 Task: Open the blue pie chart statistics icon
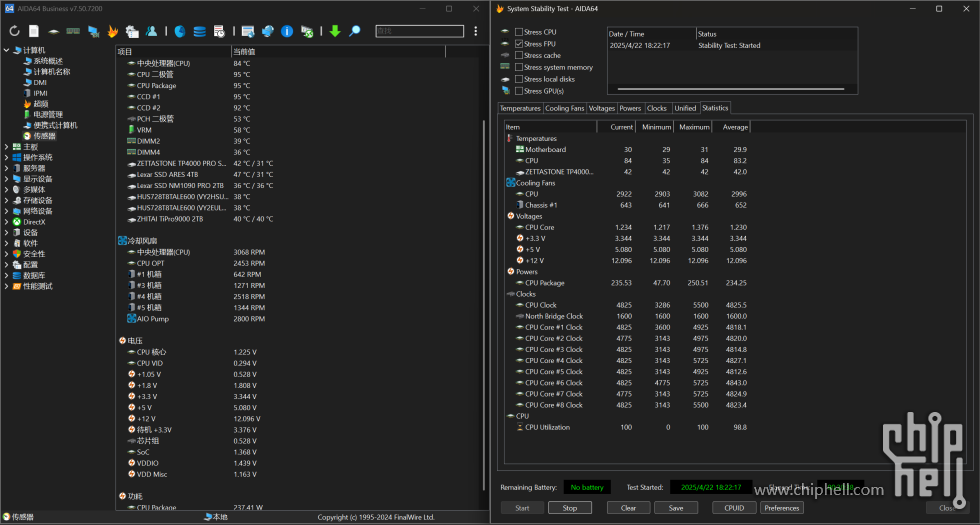pyautogui.click(x=180, y=31)
